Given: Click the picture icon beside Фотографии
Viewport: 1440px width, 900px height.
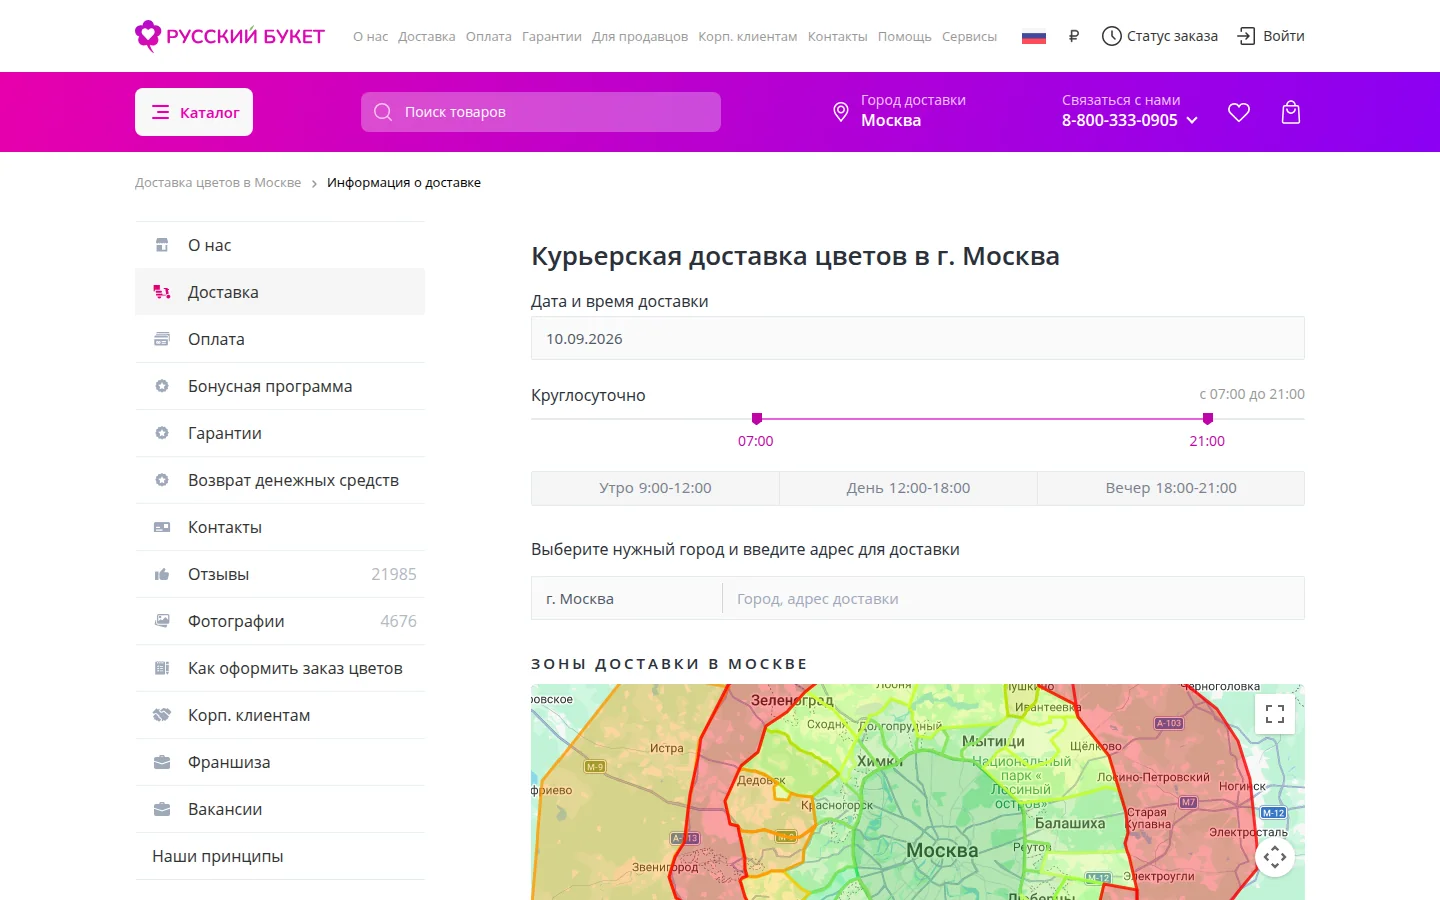Looking at the screenshot, I should point(162,621).
